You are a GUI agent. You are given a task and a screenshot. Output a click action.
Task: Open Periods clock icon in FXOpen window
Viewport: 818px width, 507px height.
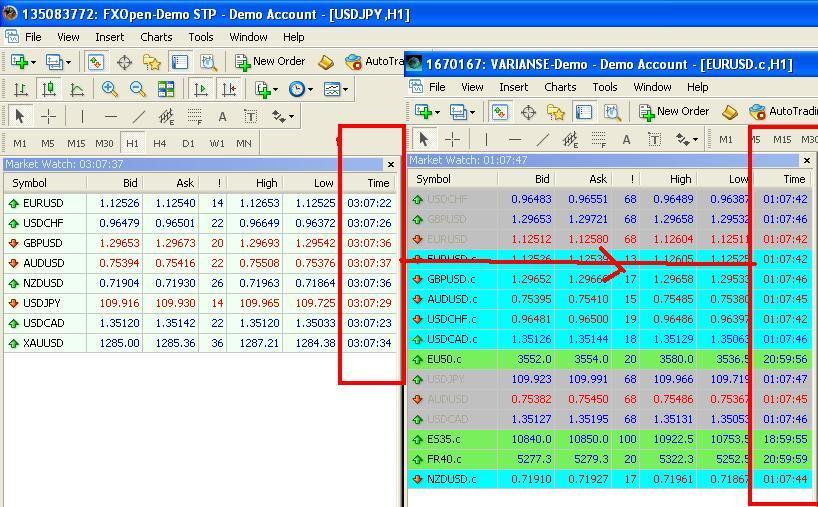click(x=296, y=89)
